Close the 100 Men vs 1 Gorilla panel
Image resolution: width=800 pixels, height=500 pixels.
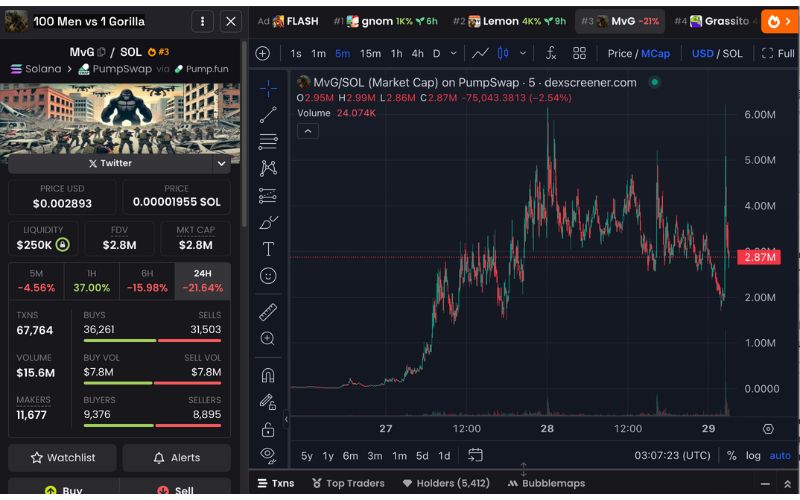[x=231, y=21]
